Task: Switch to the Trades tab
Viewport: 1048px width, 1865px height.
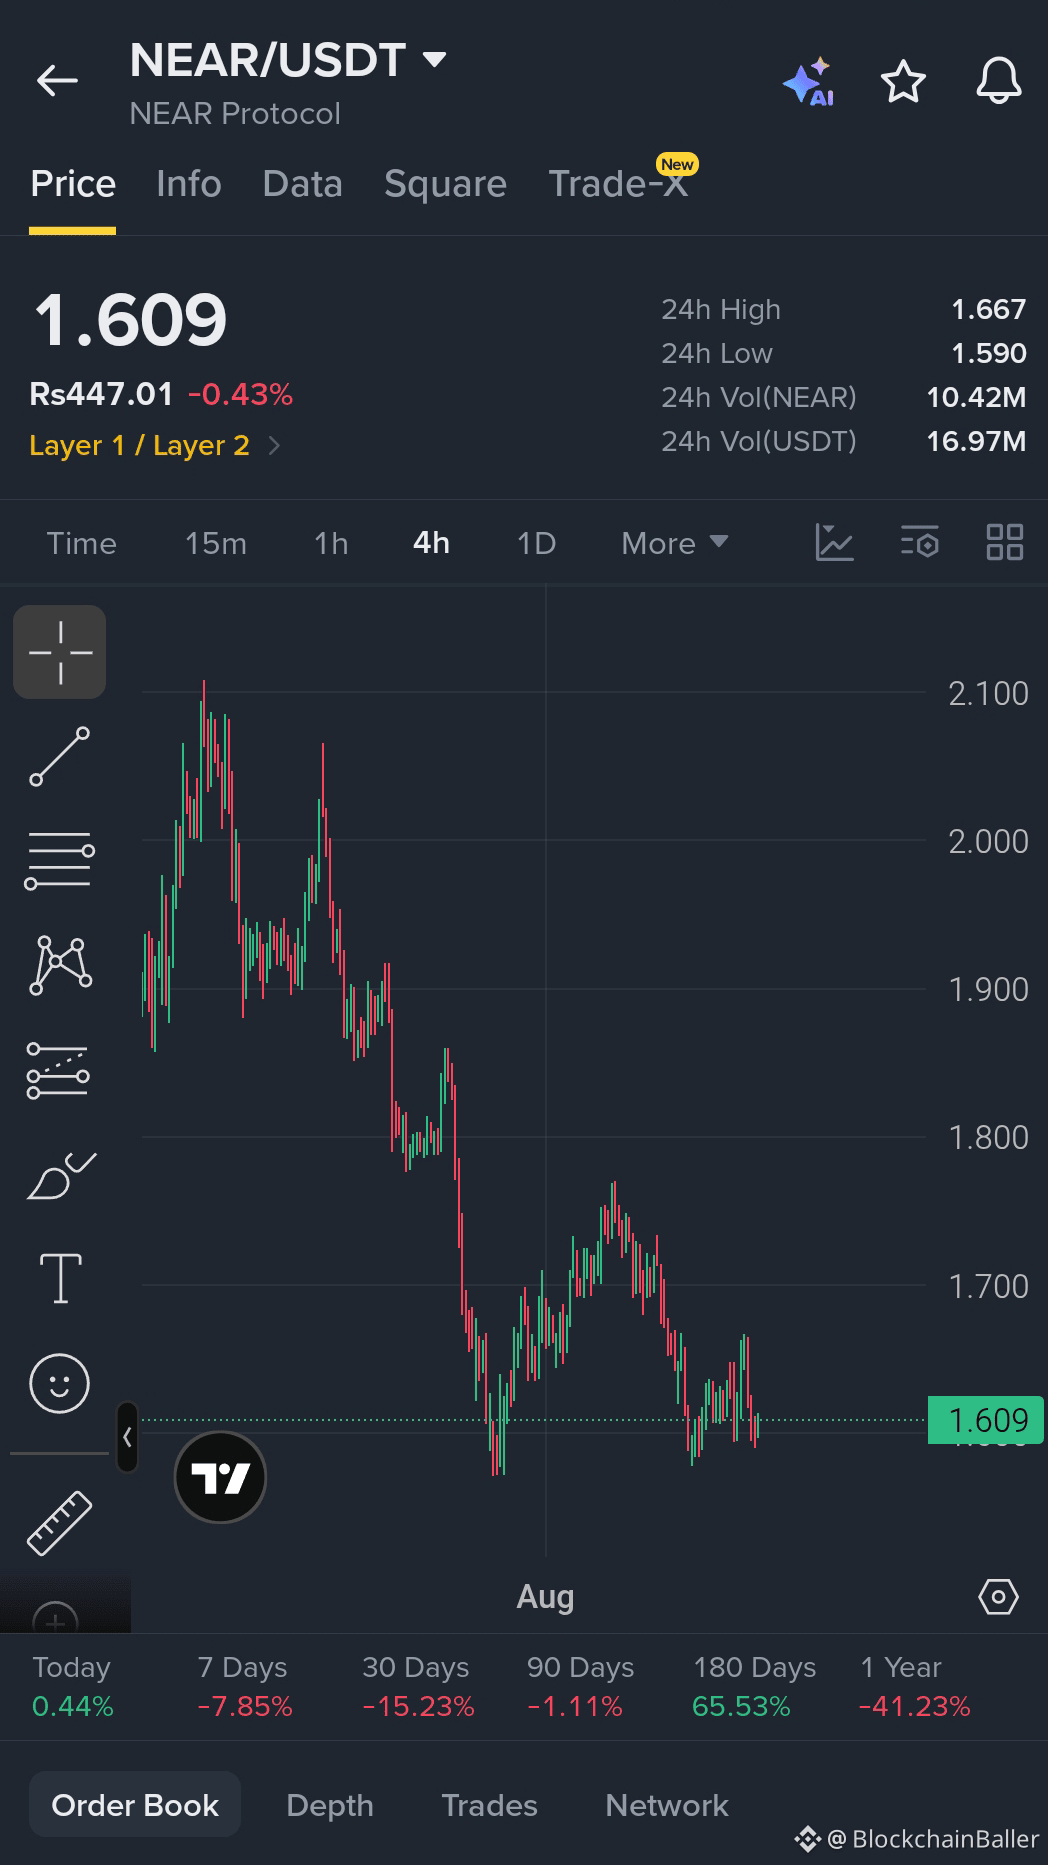Action: (490, 1805)
